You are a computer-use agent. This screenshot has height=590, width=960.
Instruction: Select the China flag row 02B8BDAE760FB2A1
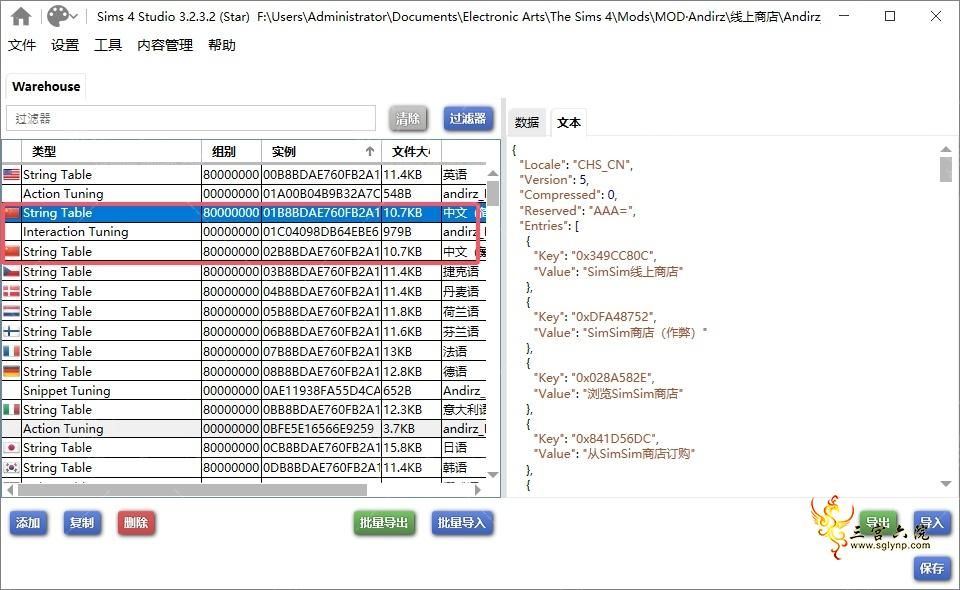pos(245,252)
